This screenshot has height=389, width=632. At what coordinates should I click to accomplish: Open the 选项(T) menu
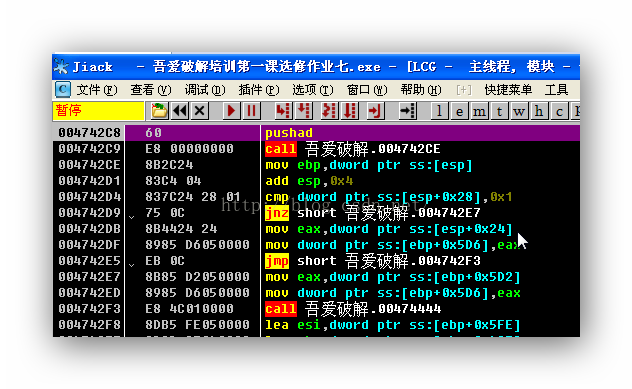[x=313, y=89]
